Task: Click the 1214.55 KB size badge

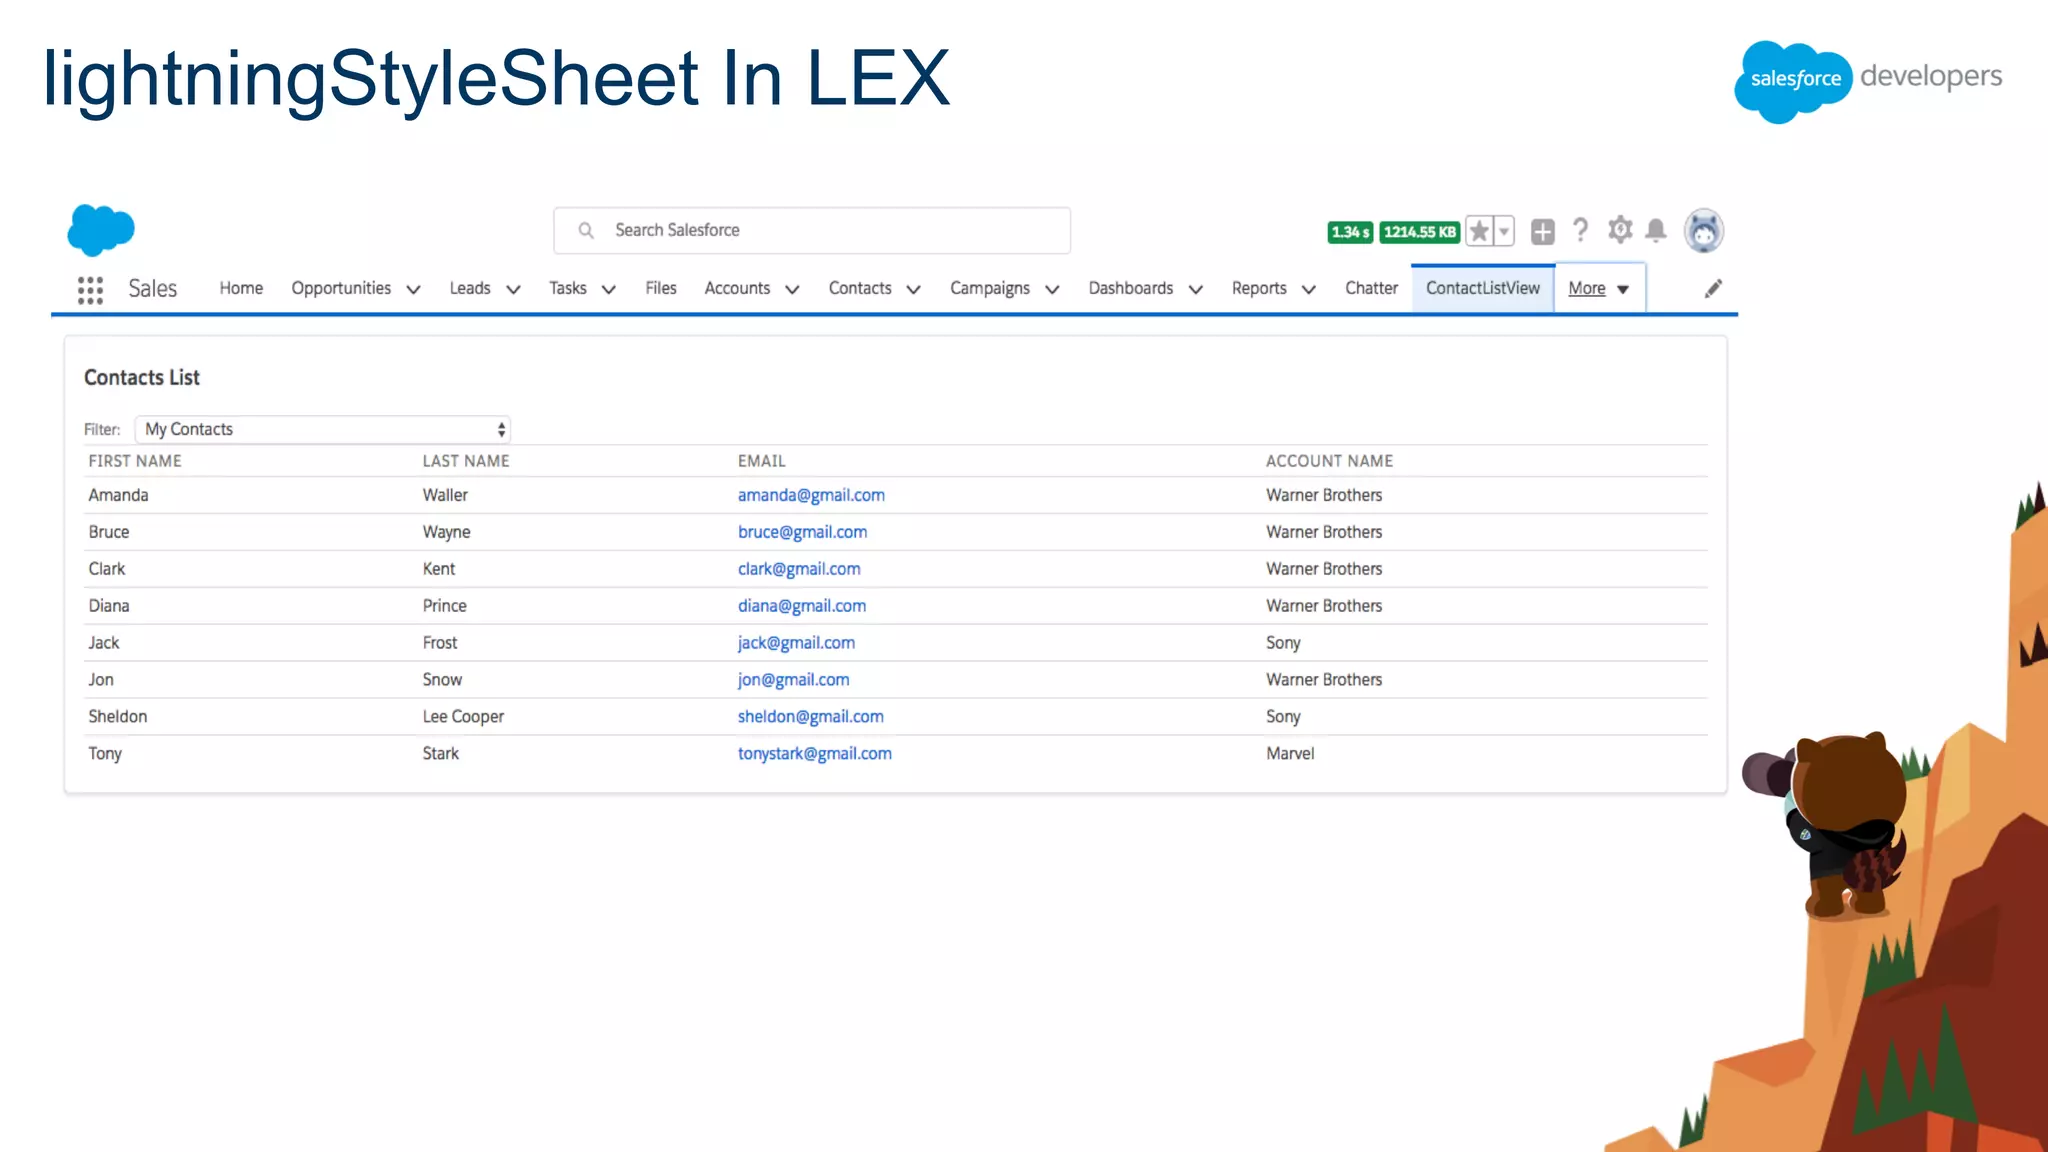Action: point(1420,232)
